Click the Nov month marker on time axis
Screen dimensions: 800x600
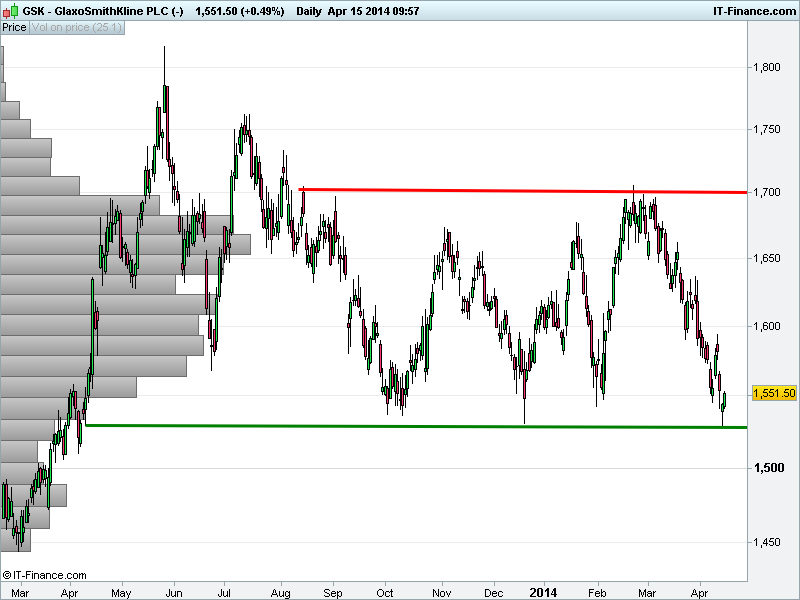pos(440,592)
